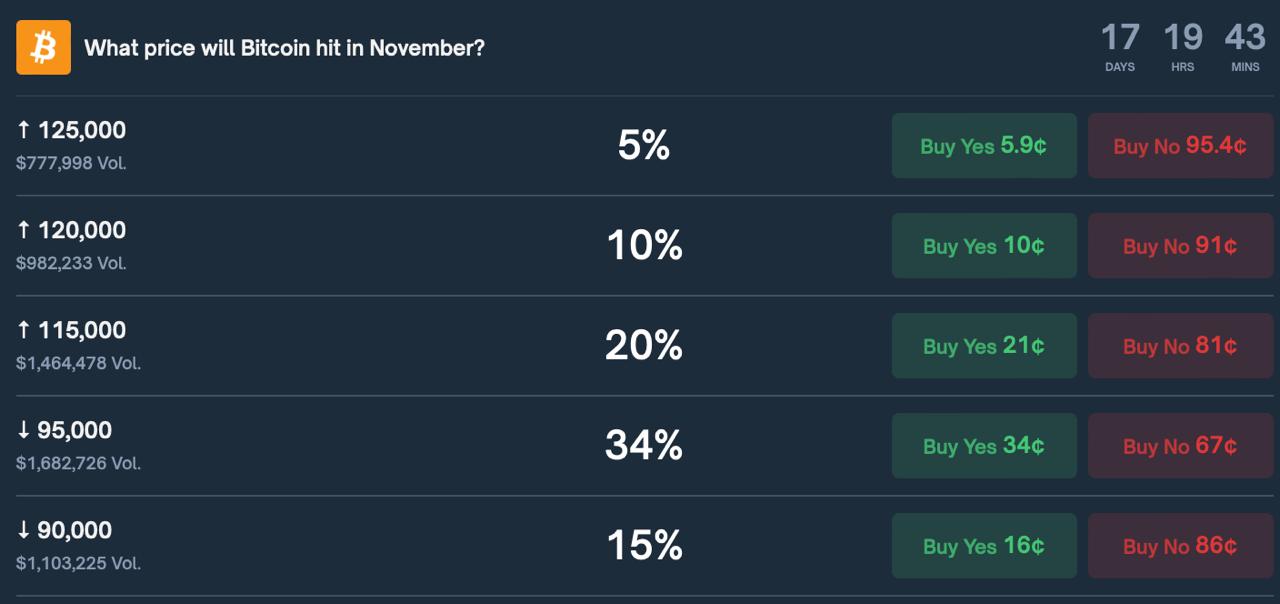1280x604 pixels.
Task: Choose Buy Yes 34¢ for 95,000
Action: 984,446
